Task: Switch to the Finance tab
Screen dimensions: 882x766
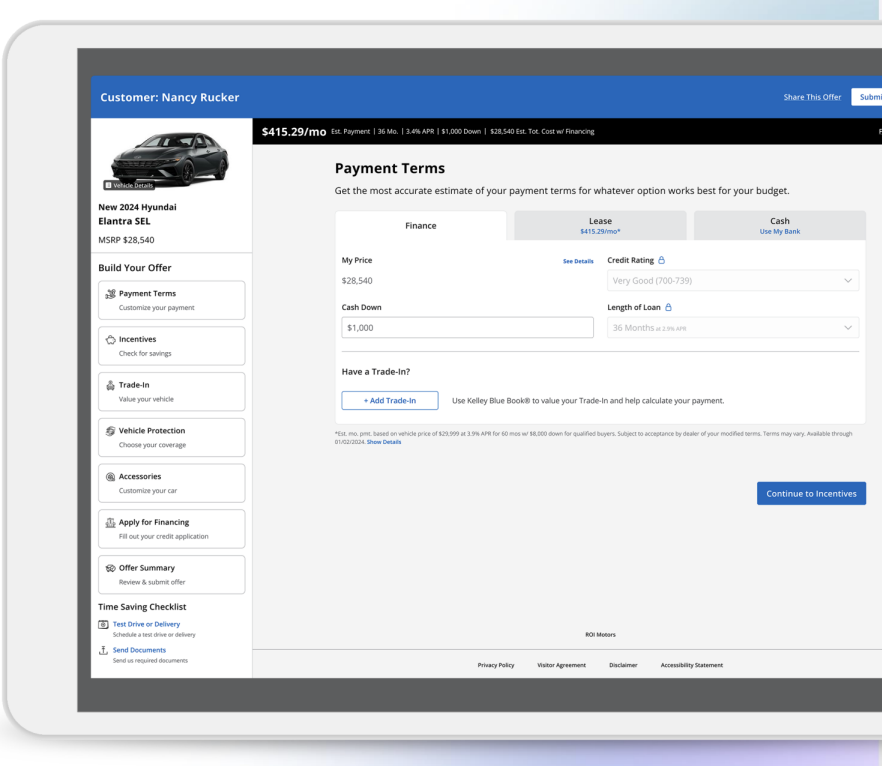Action: (421, 226)
